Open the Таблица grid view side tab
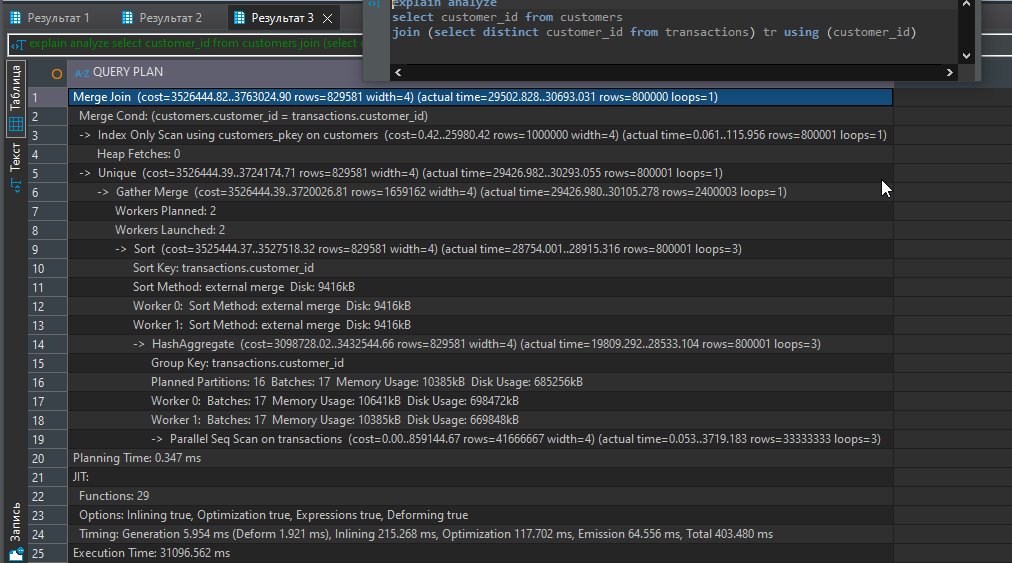The image size is (1012, 563). (15, 98)
